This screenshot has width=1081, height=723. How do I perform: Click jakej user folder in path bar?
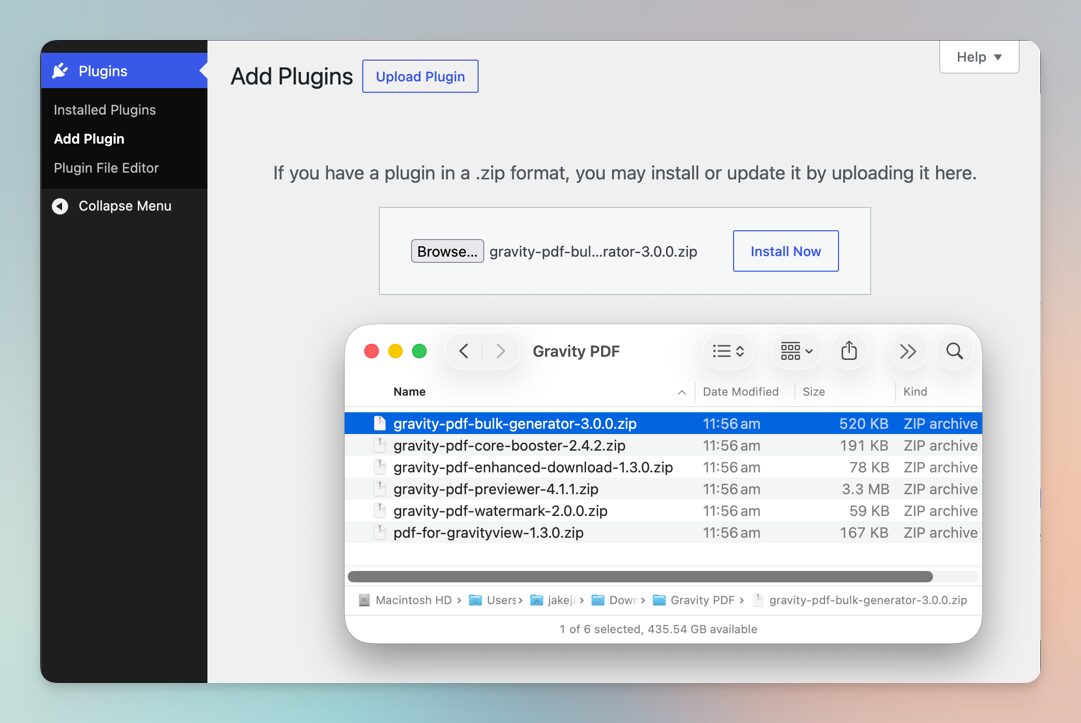(x=553, y=600)
